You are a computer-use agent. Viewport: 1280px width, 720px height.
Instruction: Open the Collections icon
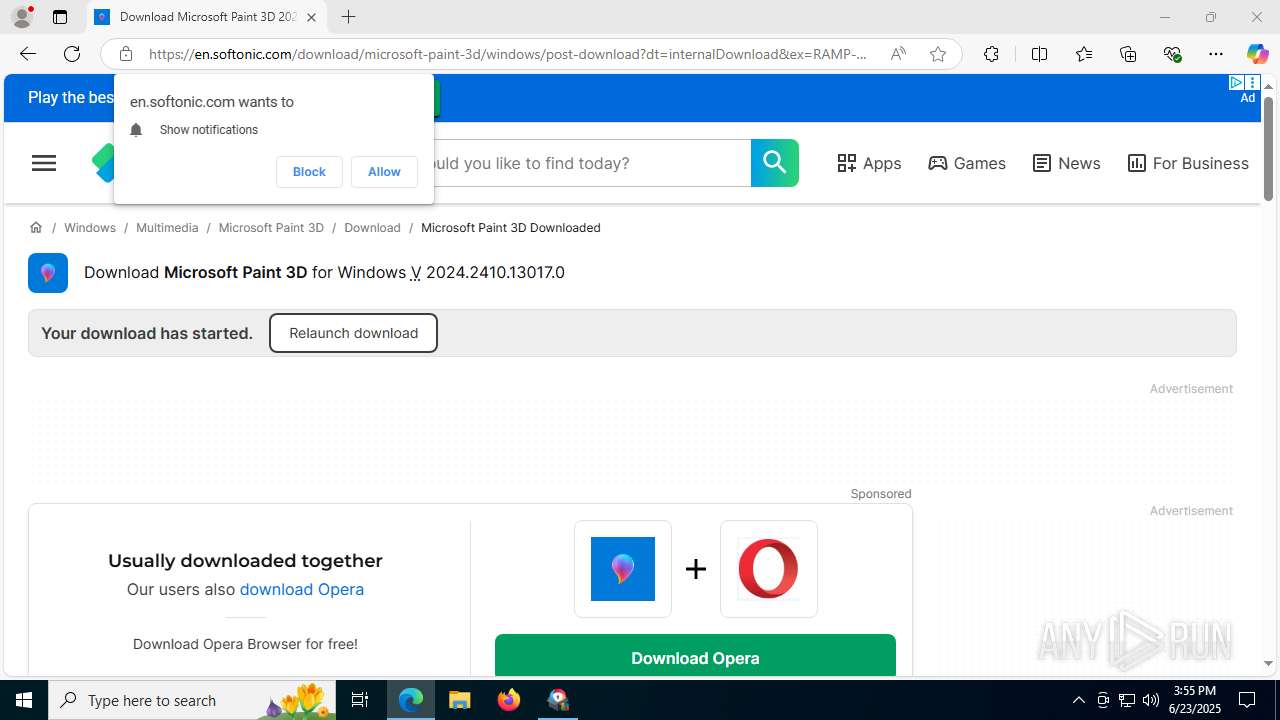(x=1128, y=54)
